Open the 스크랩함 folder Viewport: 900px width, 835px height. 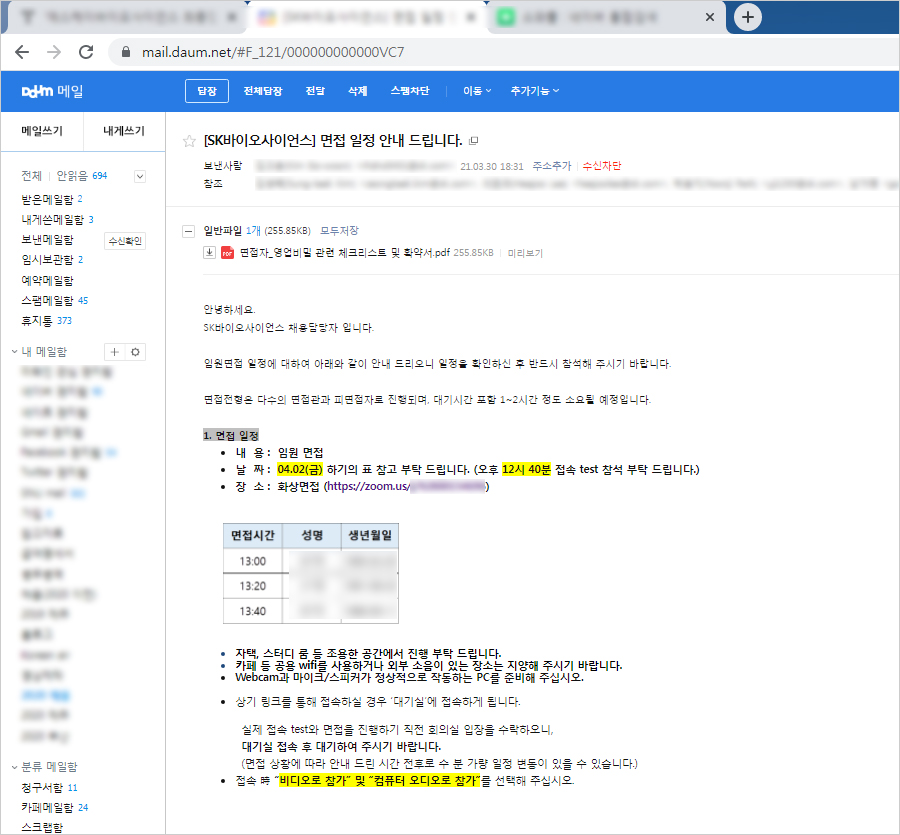42,828
